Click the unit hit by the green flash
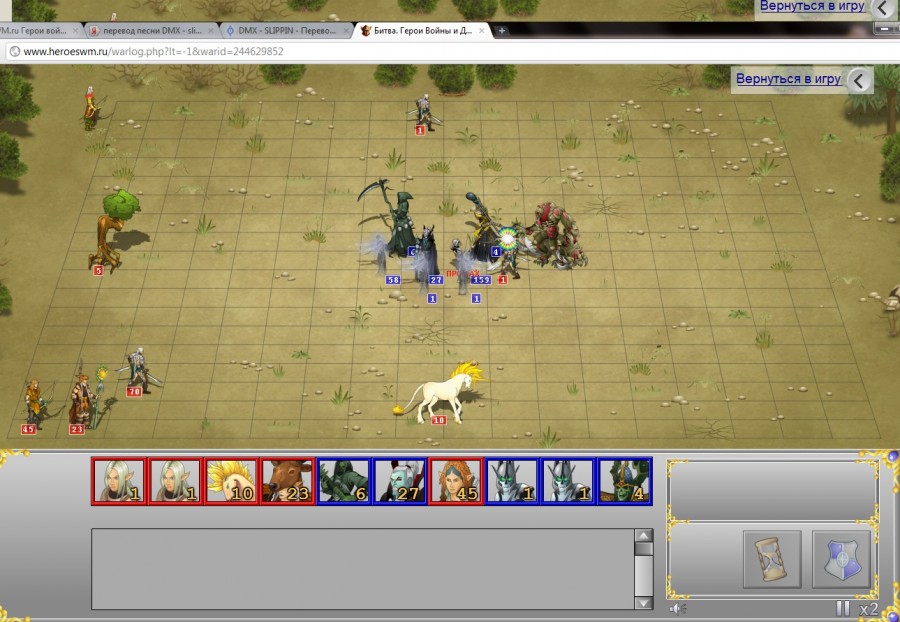Screen dimensions: 900x622 508,252
